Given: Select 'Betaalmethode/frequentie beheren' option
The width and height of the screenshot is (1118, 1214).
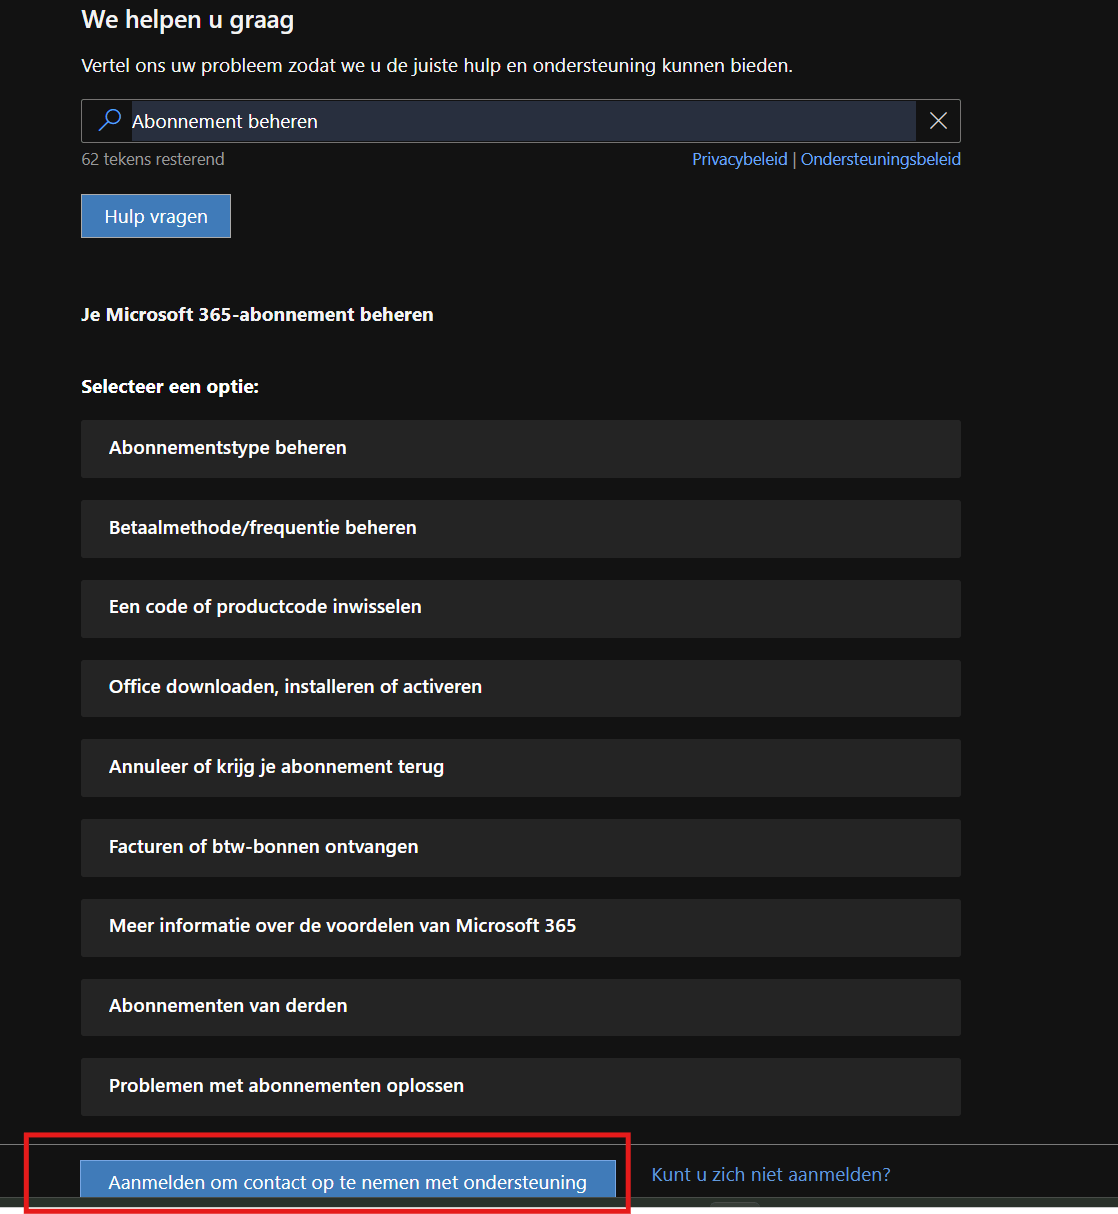Looking at the screenshot, I should click(x=521, y=528).
